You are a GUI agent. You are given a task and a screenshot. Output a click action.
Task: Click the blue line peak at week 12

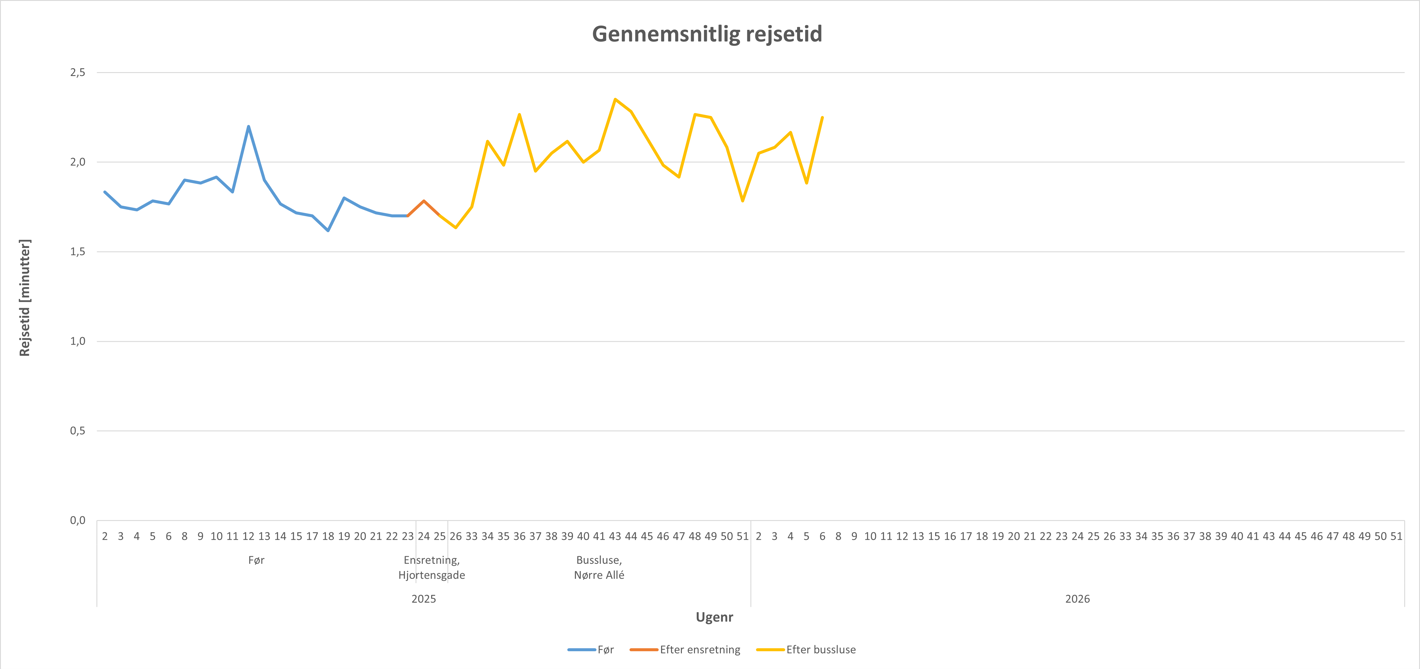pyautogui.click(x=248, y=126)
